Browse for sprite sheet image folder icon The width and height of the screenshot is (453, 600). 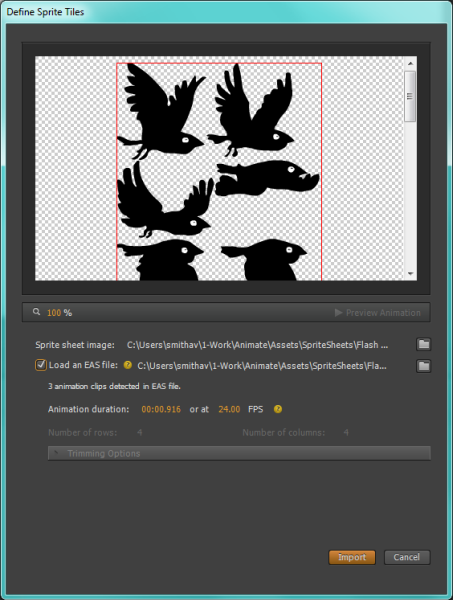tap(424, 344)
